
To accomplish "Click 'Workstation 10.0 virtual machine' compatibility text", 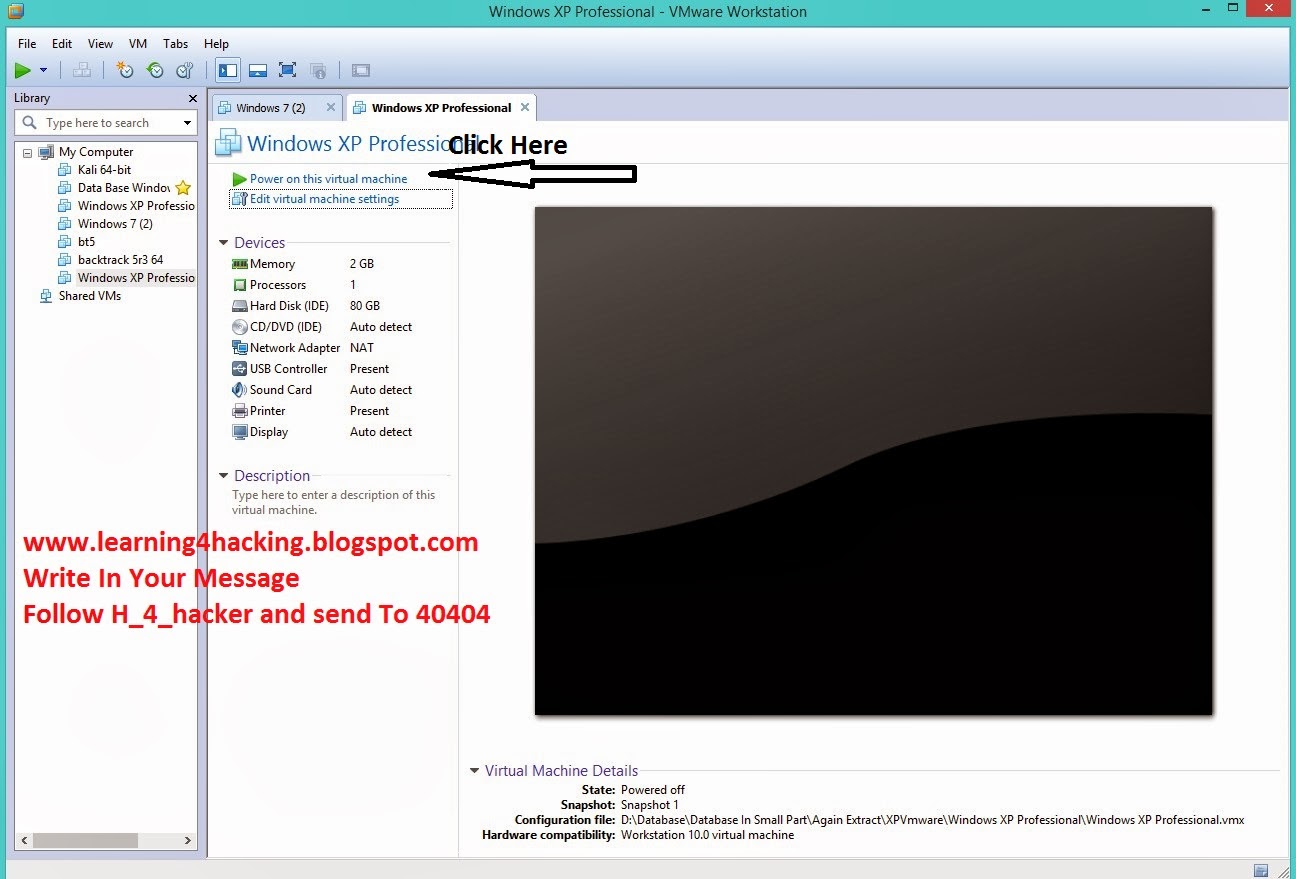I will (x=708, y=835).
